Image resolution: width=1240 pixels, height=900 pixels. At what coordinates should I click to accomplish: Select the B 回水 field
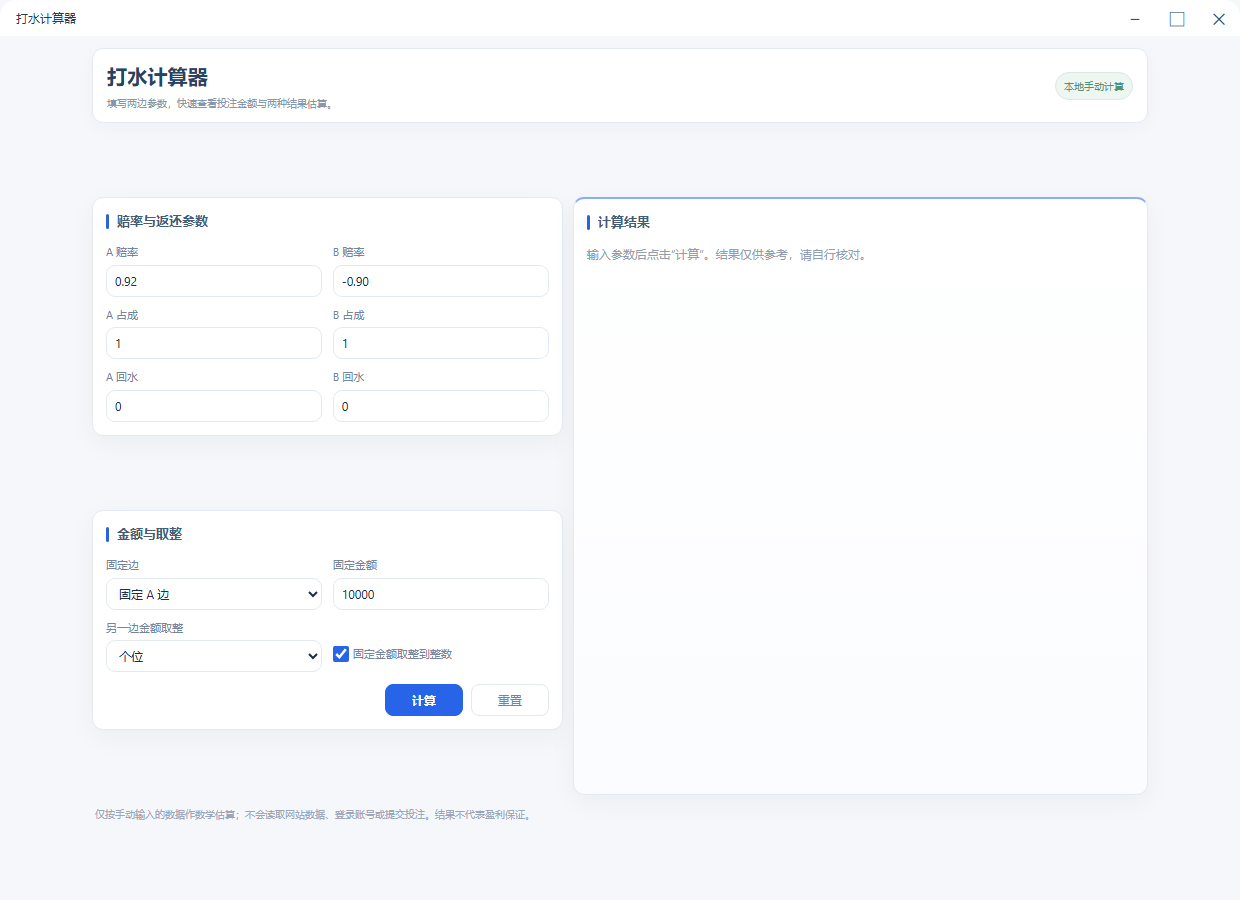point(441,406)
